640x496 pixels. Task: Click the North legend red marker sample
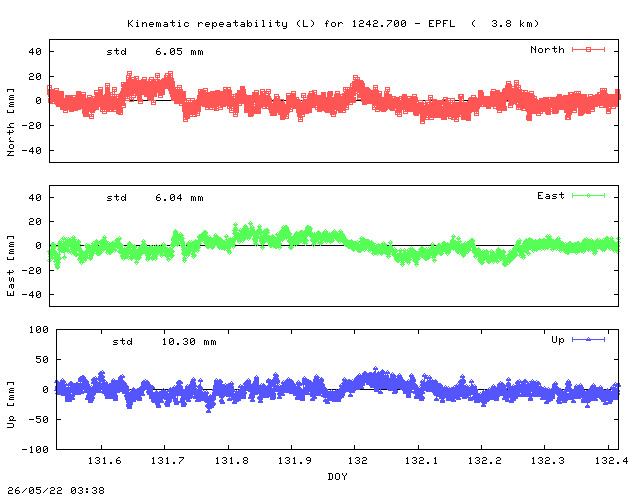pos(588,50)
